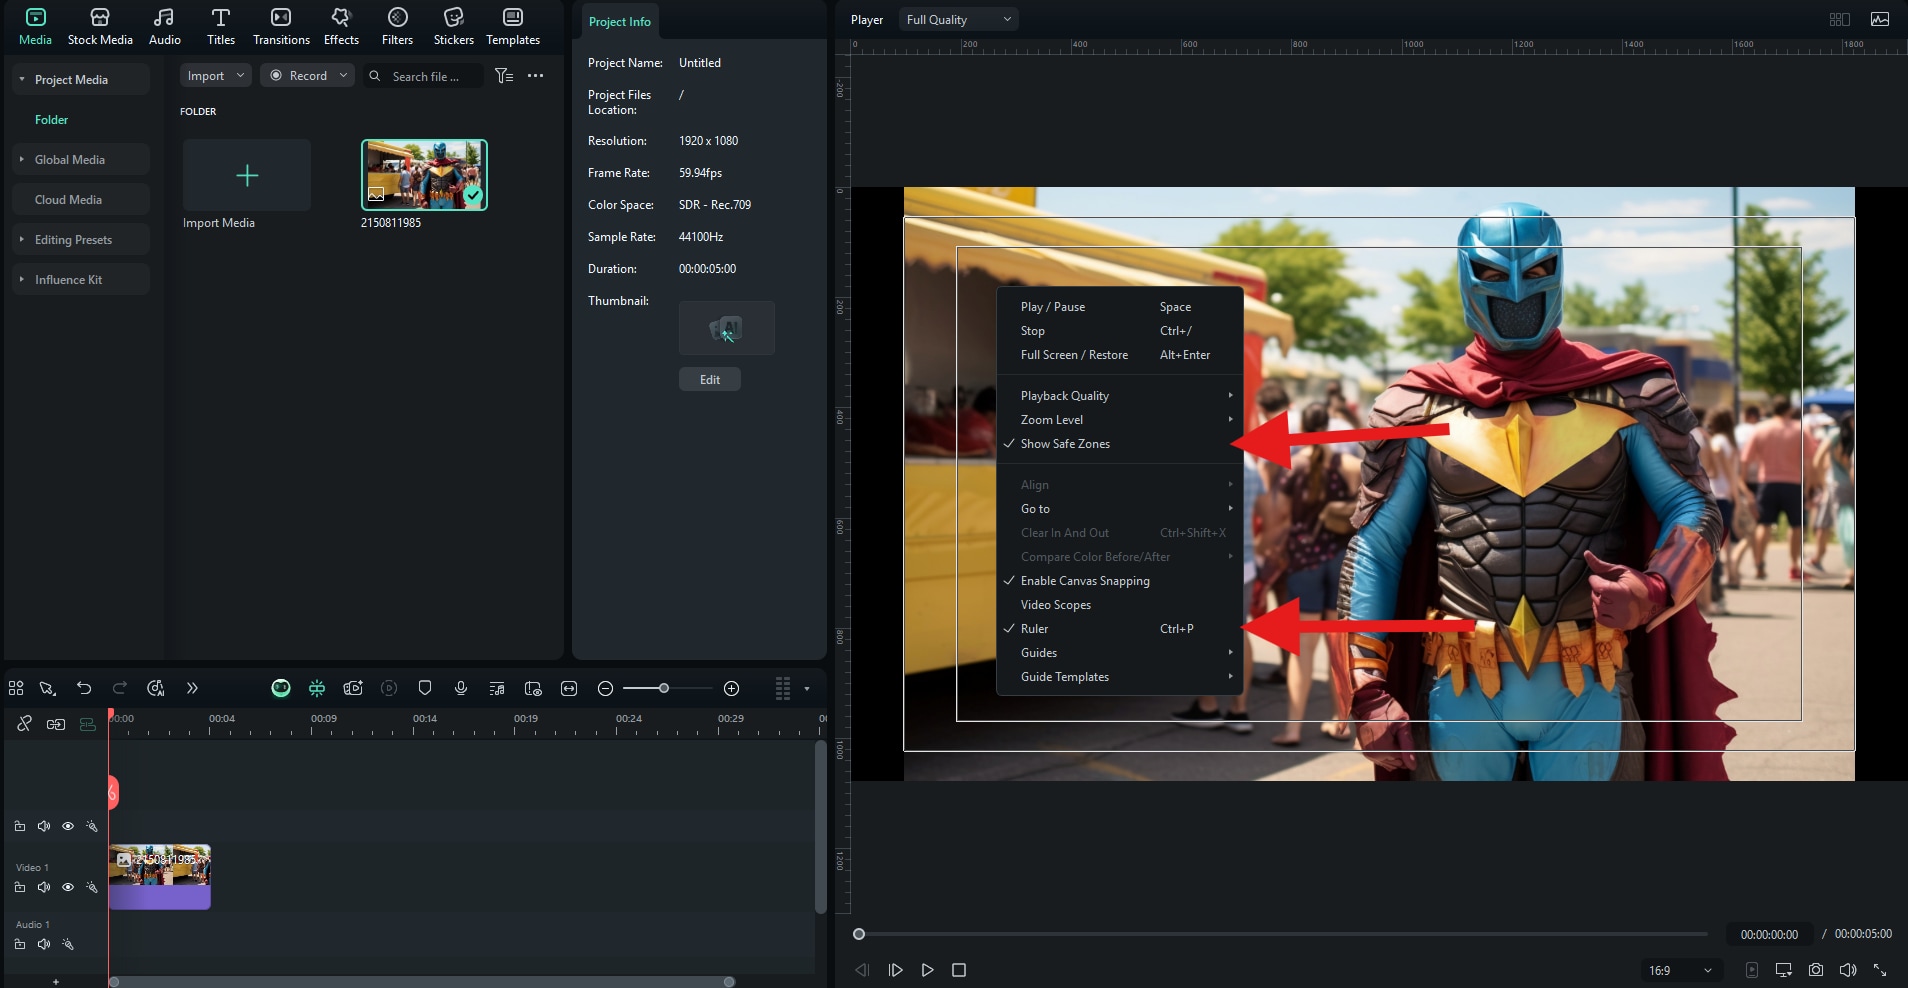Choose Video Scopes from context menu
This screenshot has height=988, width=1908.
coord(1120,605)
